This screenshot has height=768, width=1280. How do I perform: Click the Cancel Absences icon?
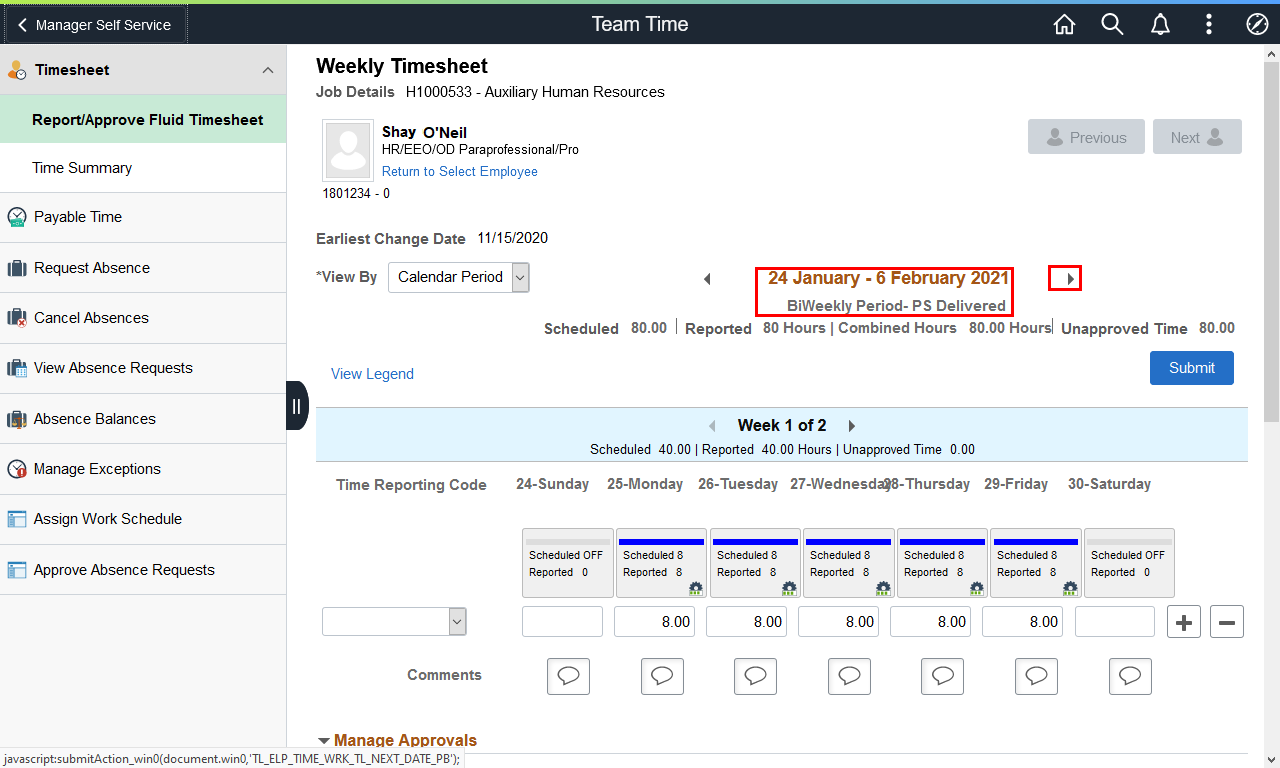(x=17, y=318)
